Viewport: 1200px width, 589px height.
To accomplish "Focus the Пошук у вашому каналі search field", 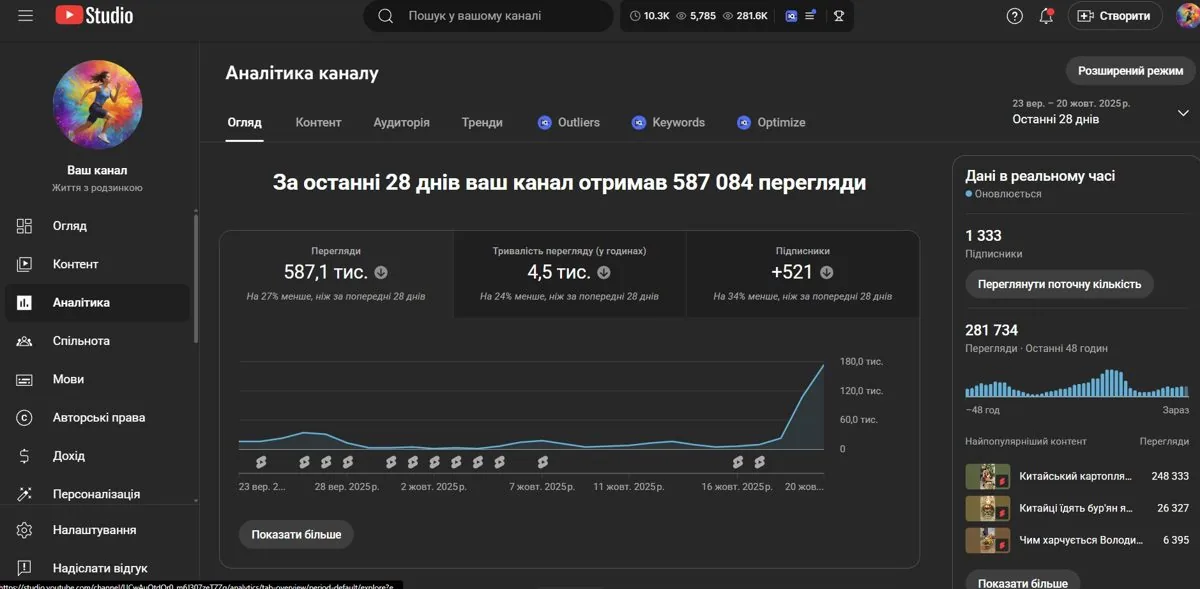I will pos(488,16).
